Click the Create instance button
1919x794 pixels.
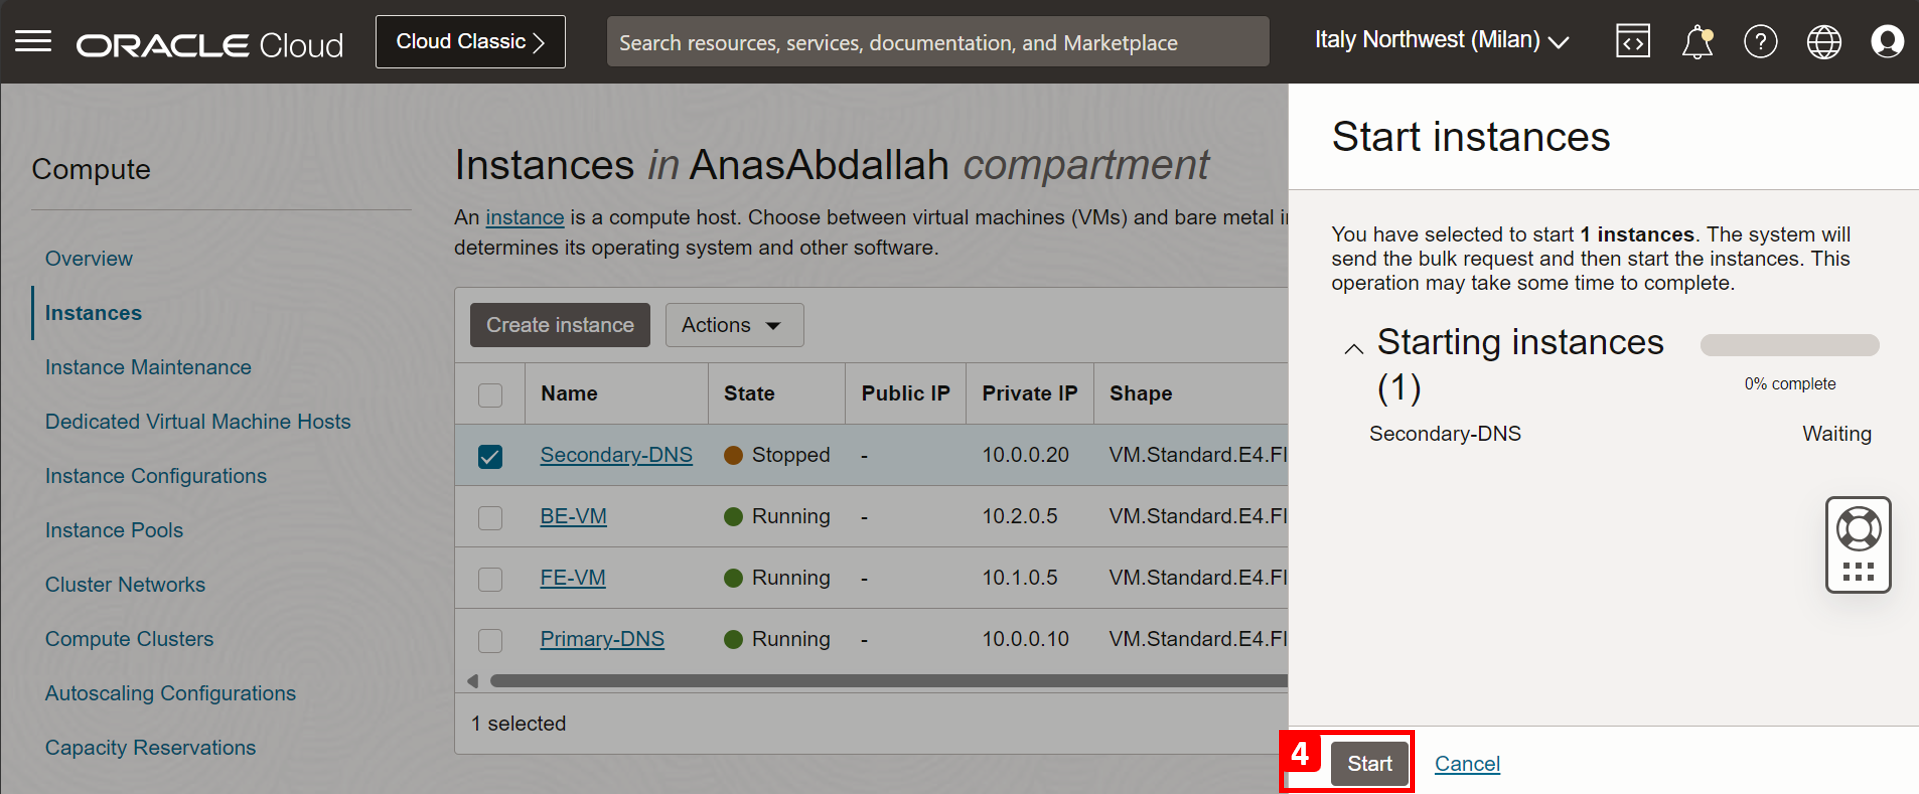tap(560, 325)
